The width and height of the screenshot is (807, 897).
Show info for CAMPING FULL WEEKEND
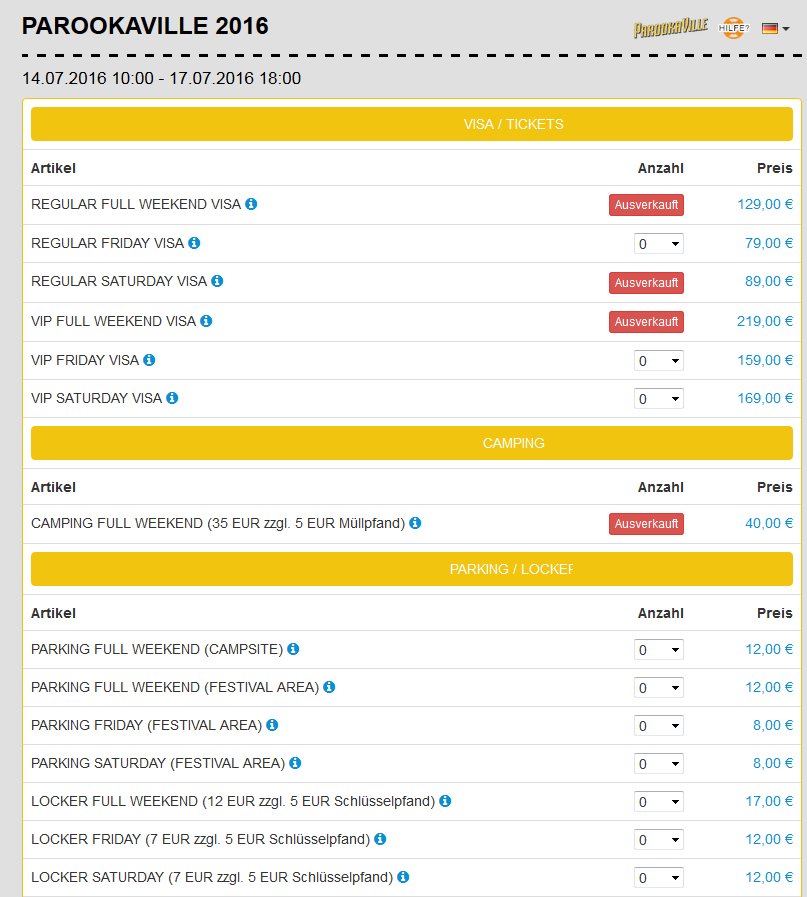pos(415,523)
